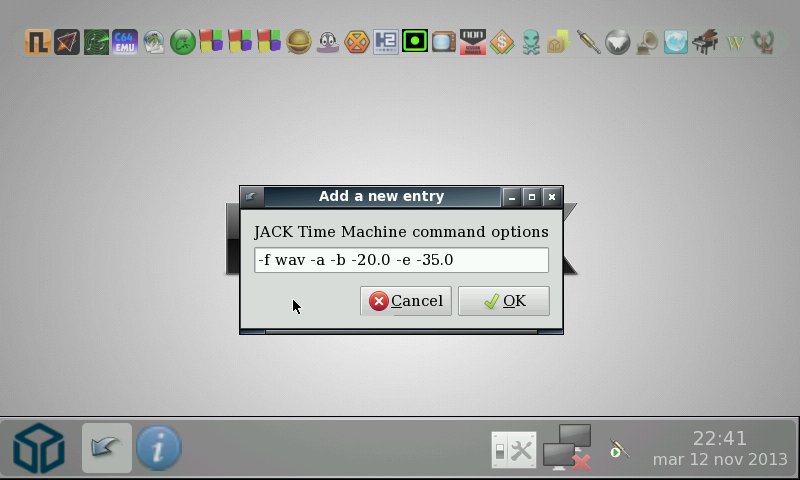
Task: Maximize the Add a new entry dialog
Action: pyautogui.click(x=532, y=197)
